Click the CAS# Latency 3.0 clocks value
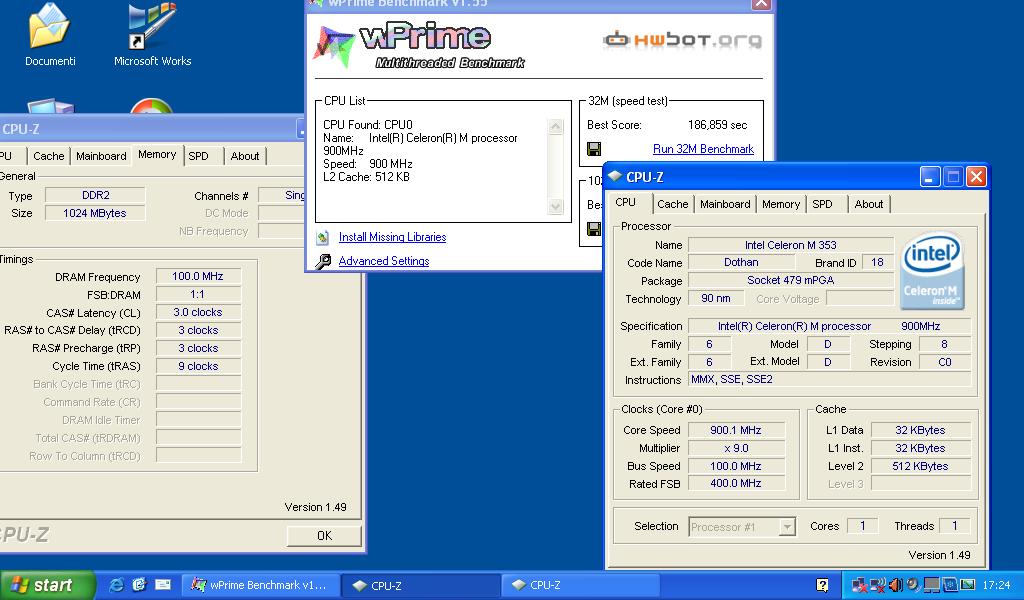1024x600 pixels. pyautogui.click(x=199, y=313)
